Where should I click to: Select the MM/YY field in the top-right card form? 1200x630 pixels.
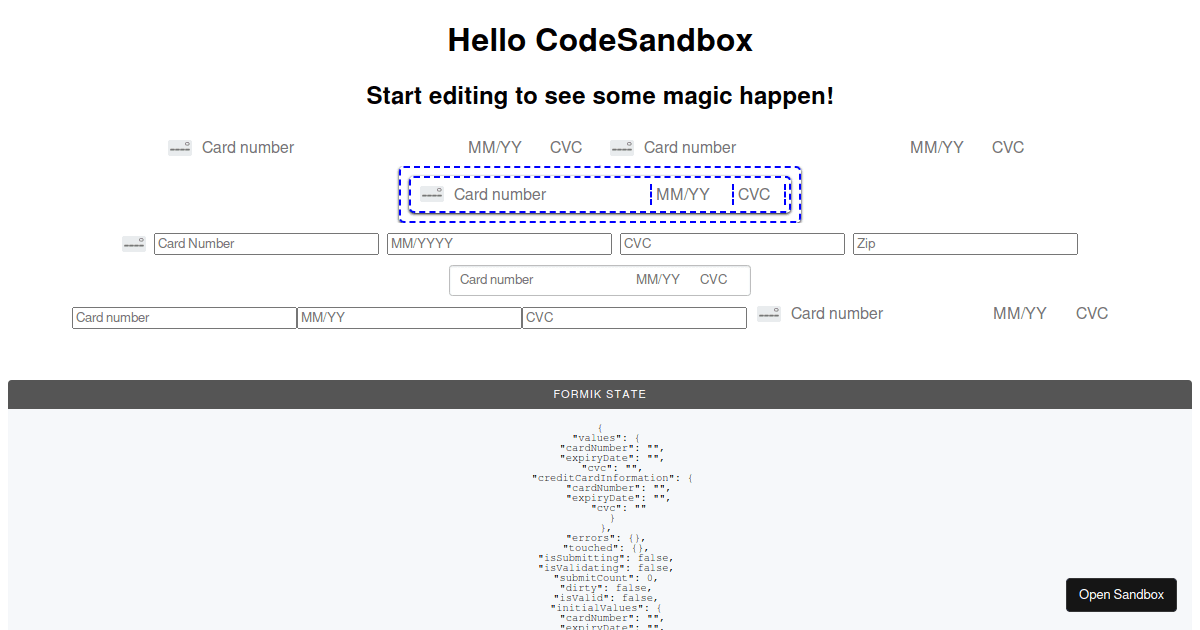[936, 146]
